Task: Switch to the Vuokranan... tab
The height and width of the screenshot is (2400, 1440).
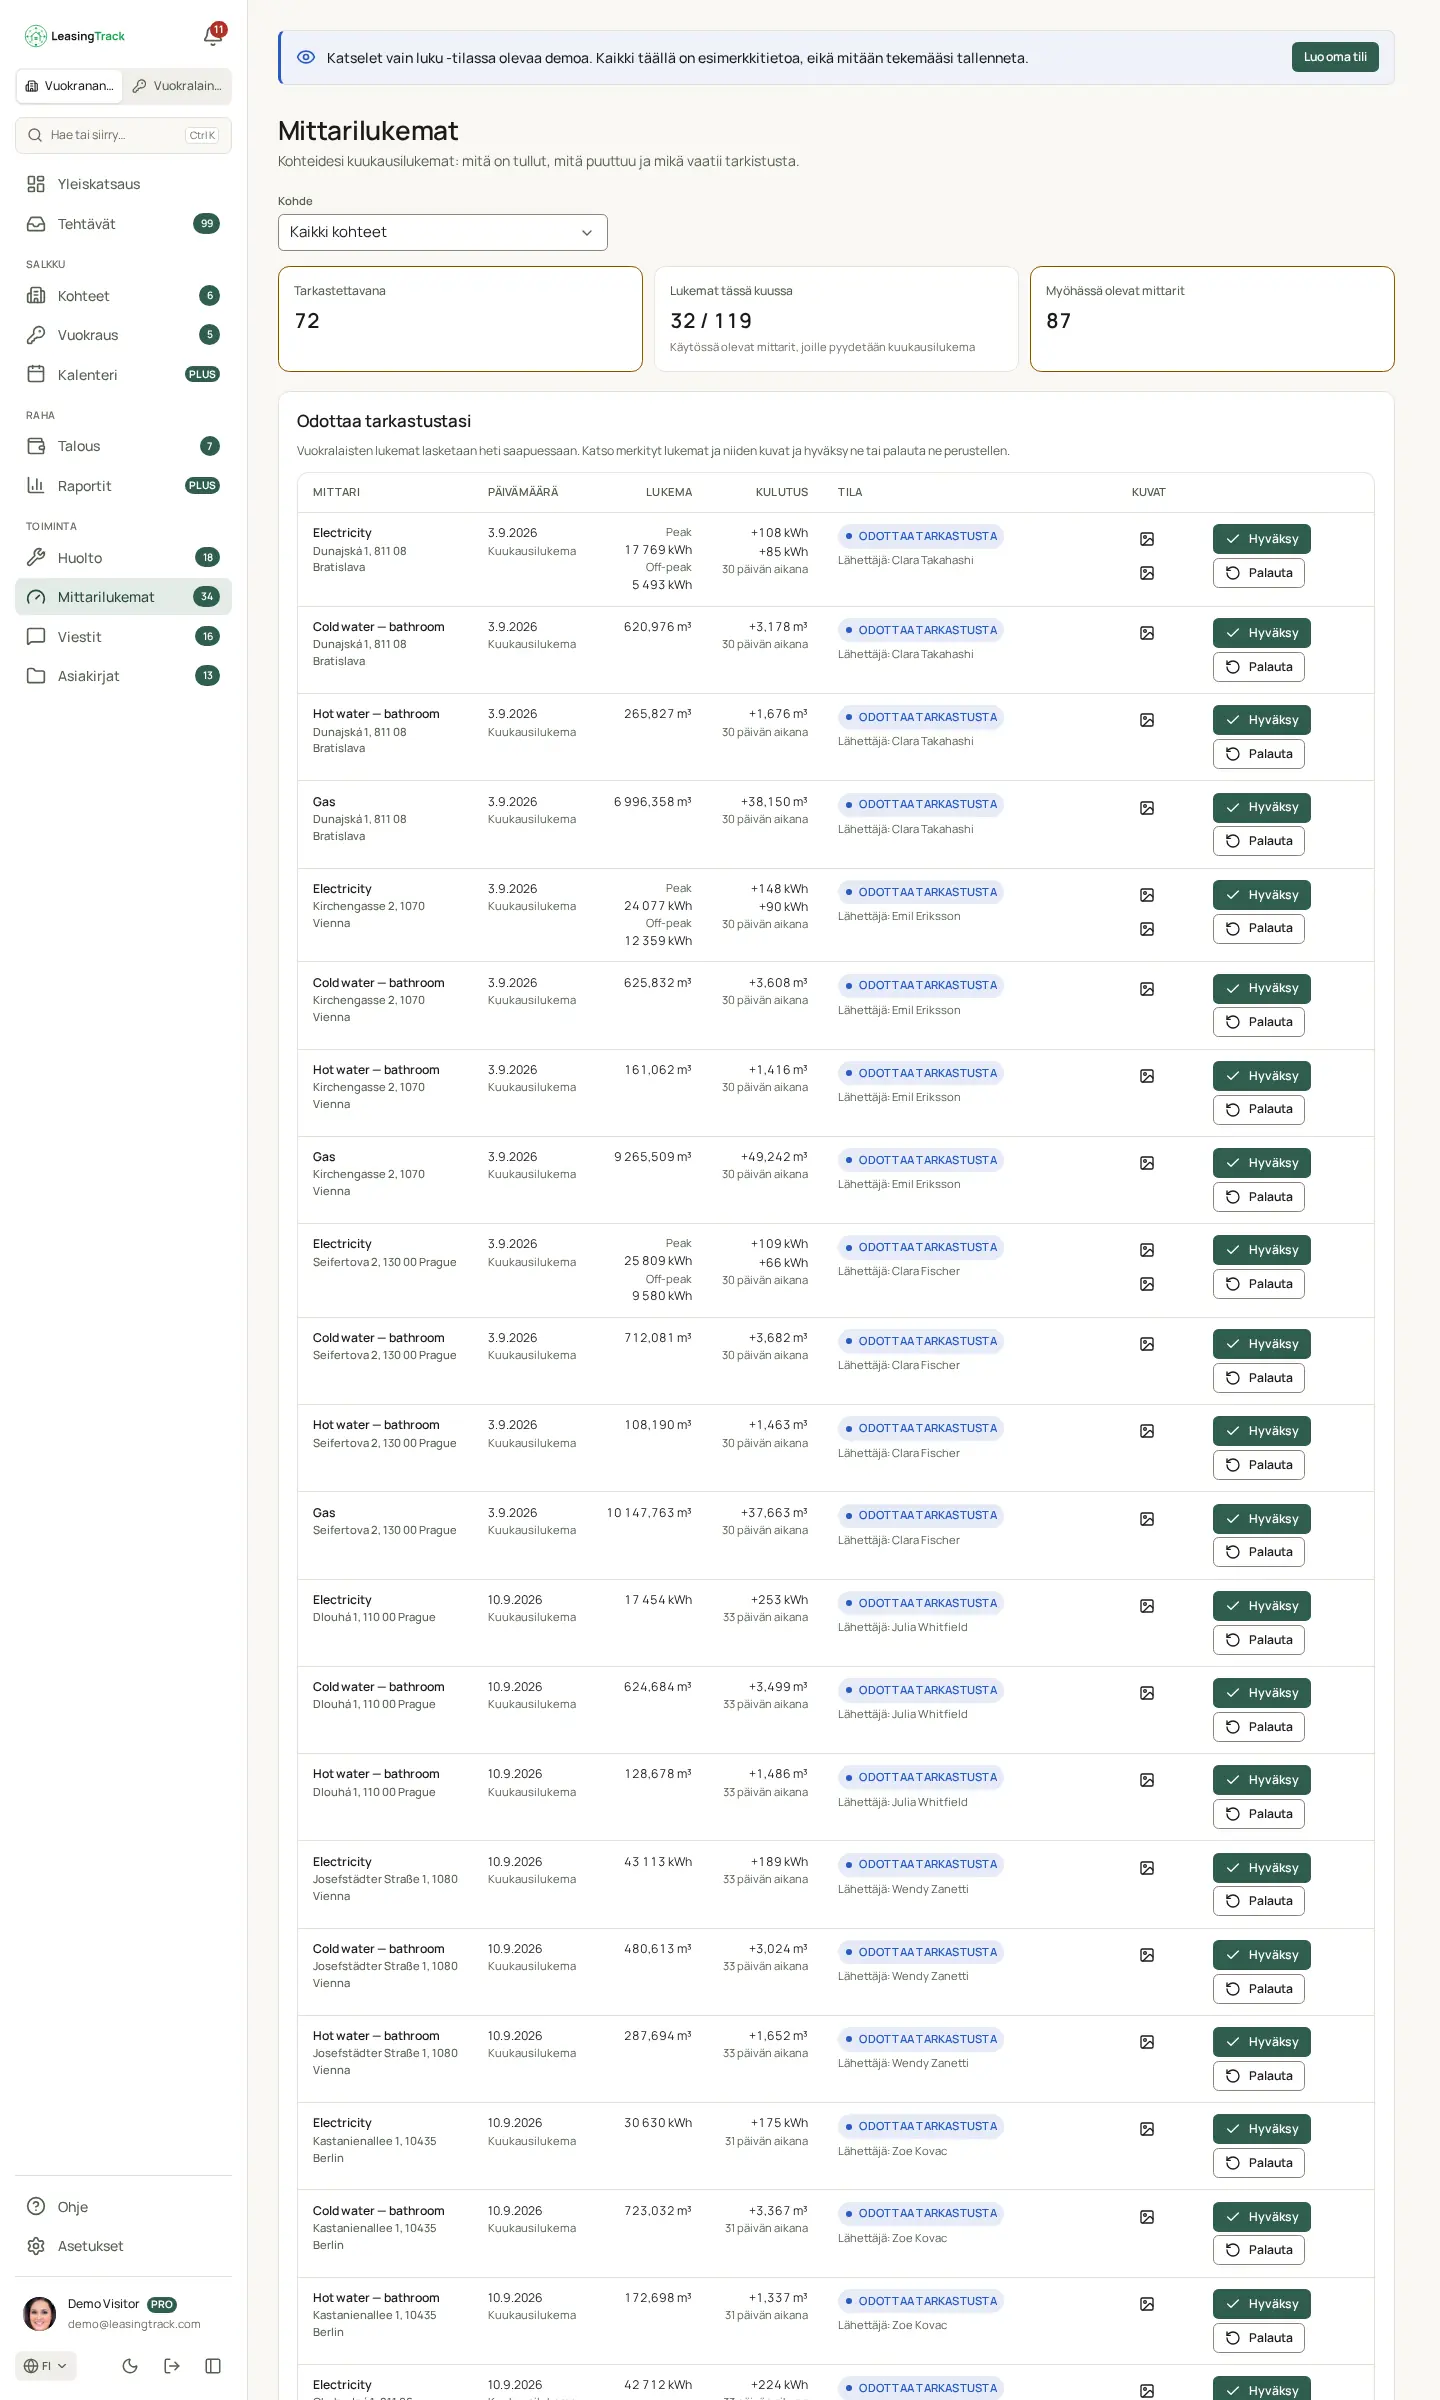Action: pos(69,86)
